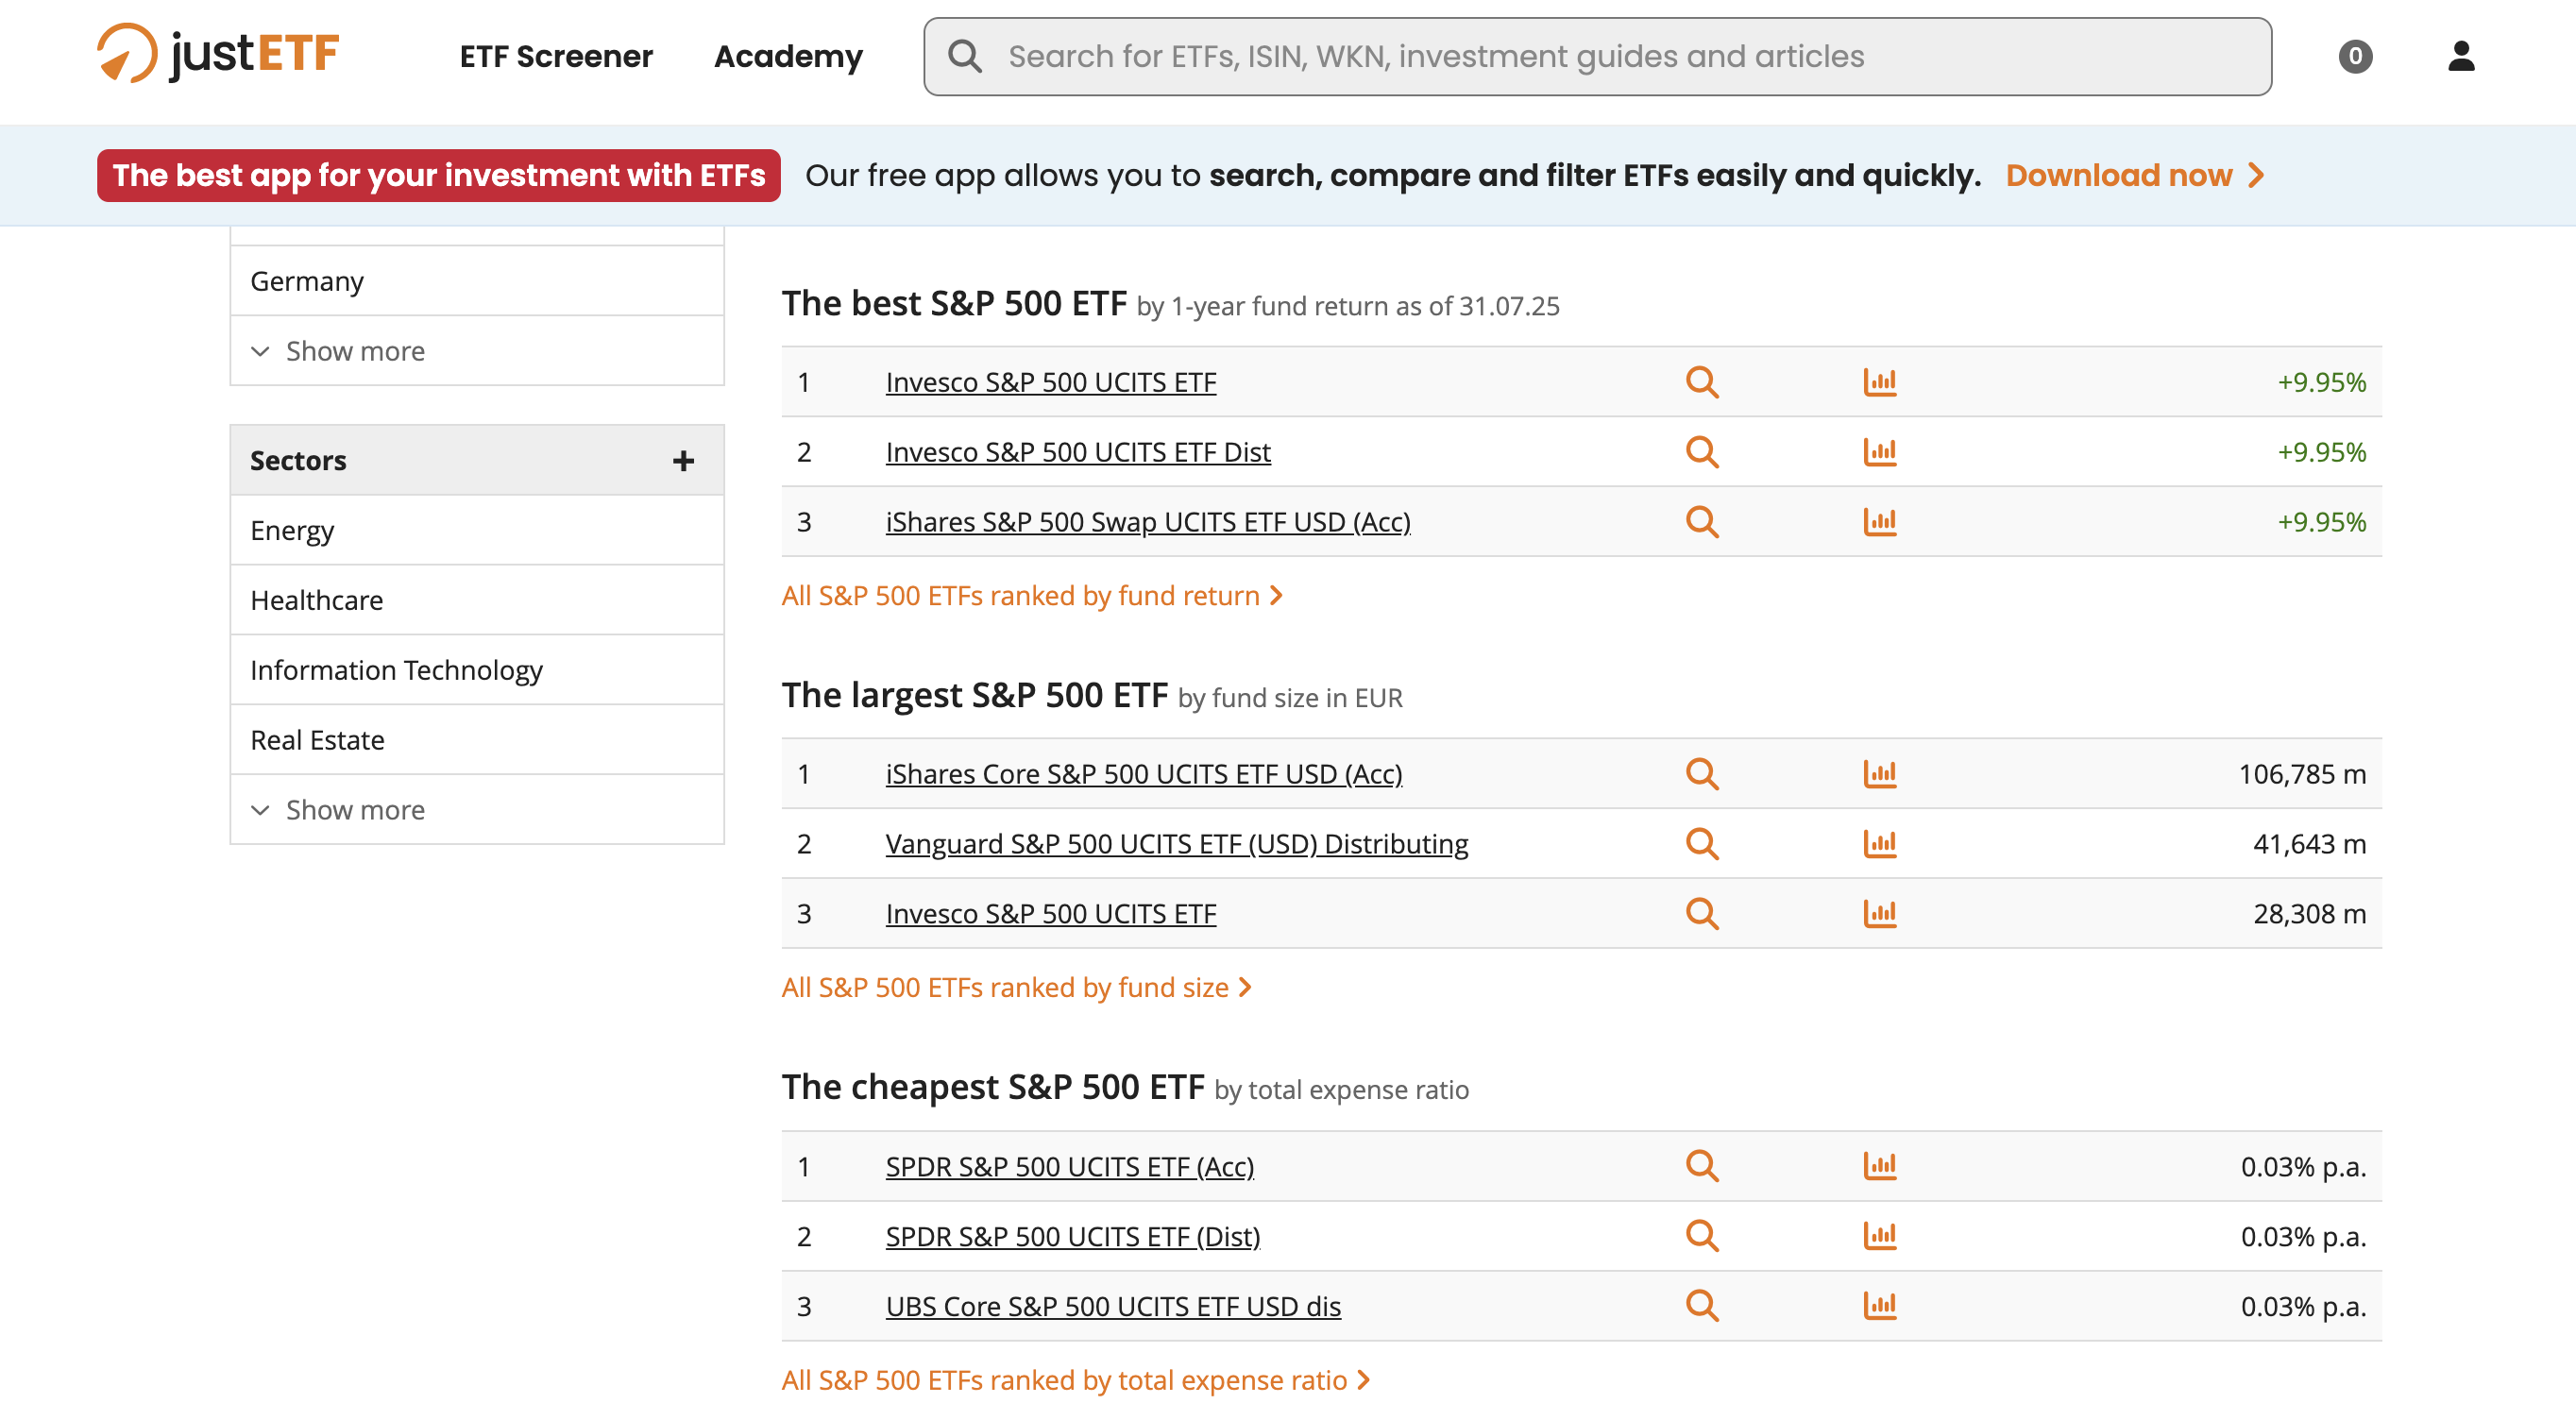This screenshot has width=2576, height=1420.
Task: Open the Academy menu item
Action: click(x=788, y=56)
